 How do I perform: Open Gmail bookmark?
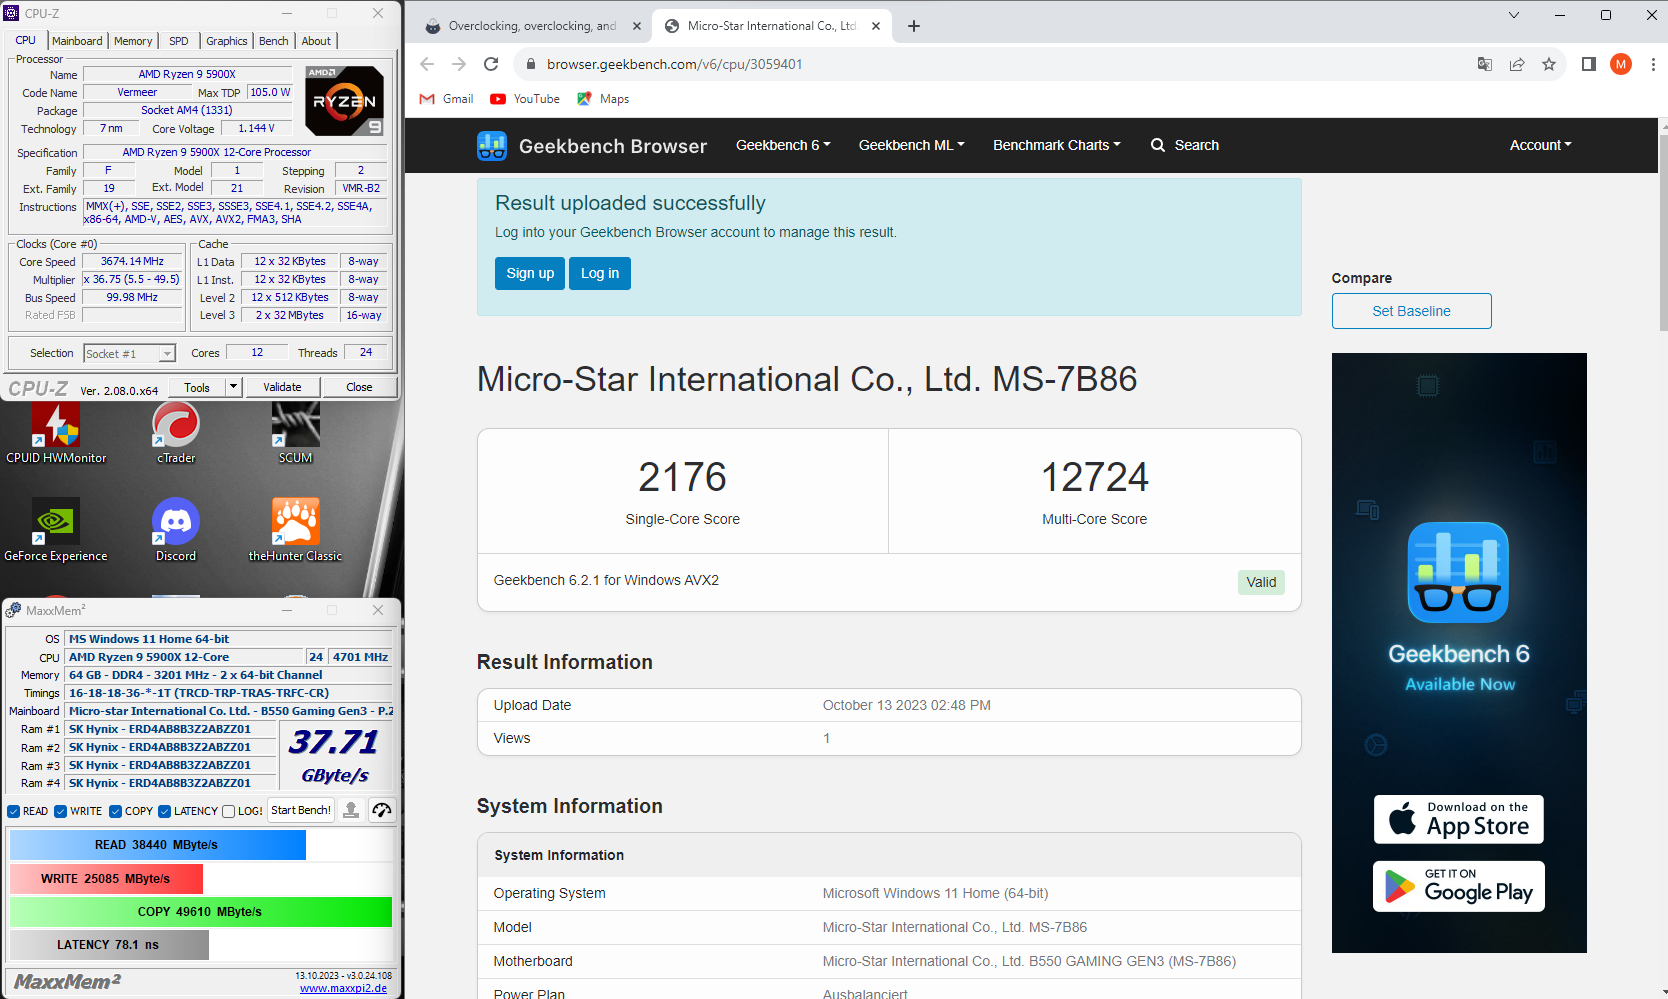click(447, 99)
